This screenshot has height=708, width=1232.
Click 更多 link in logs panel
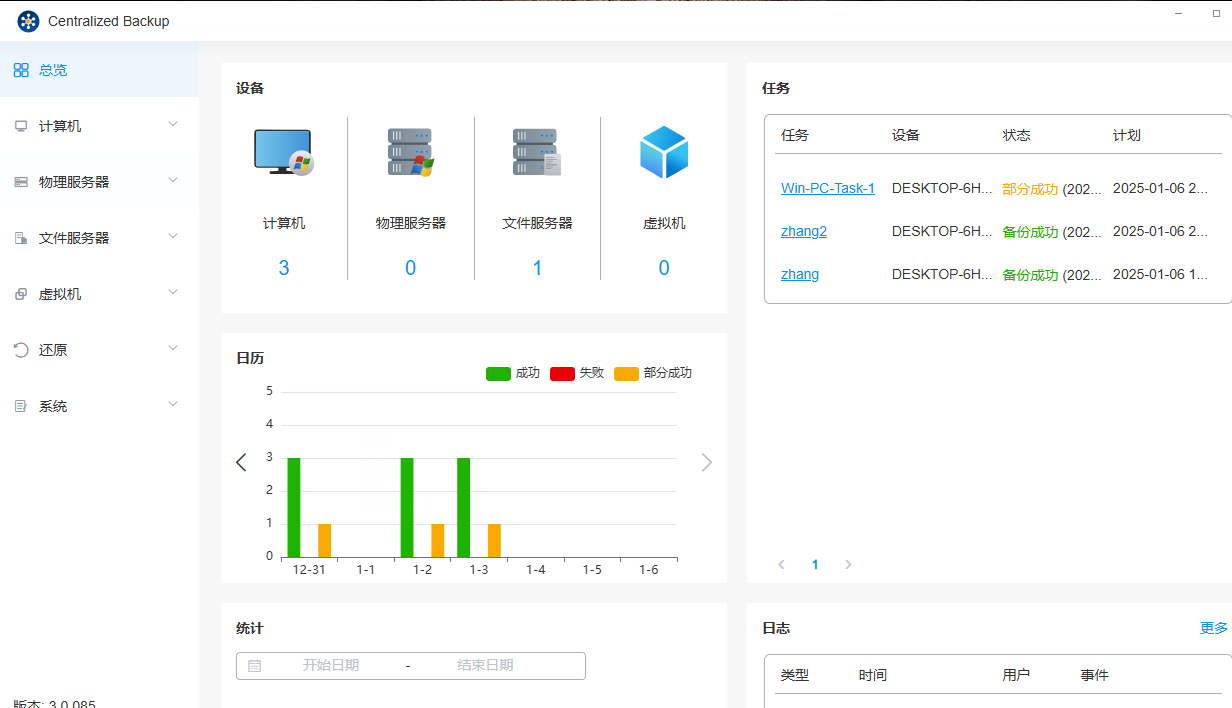[x=1213, y=628]
